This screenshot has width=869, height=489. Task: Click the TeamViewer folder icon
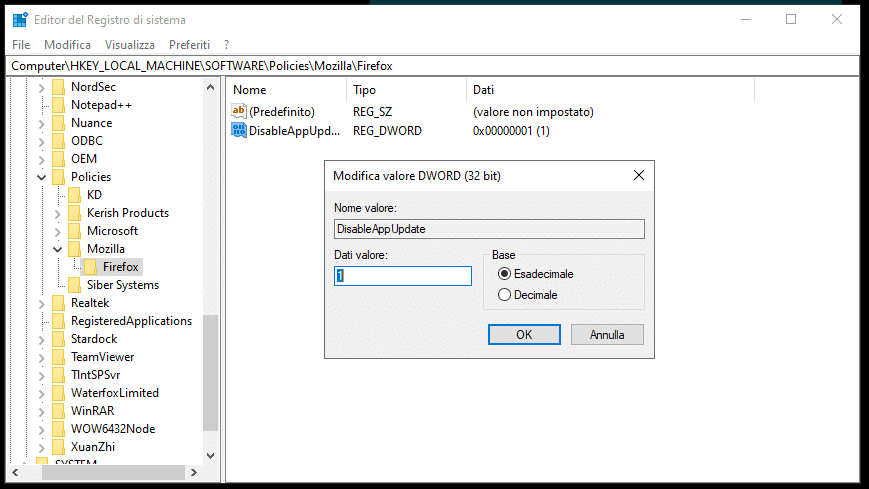point(58,356)
